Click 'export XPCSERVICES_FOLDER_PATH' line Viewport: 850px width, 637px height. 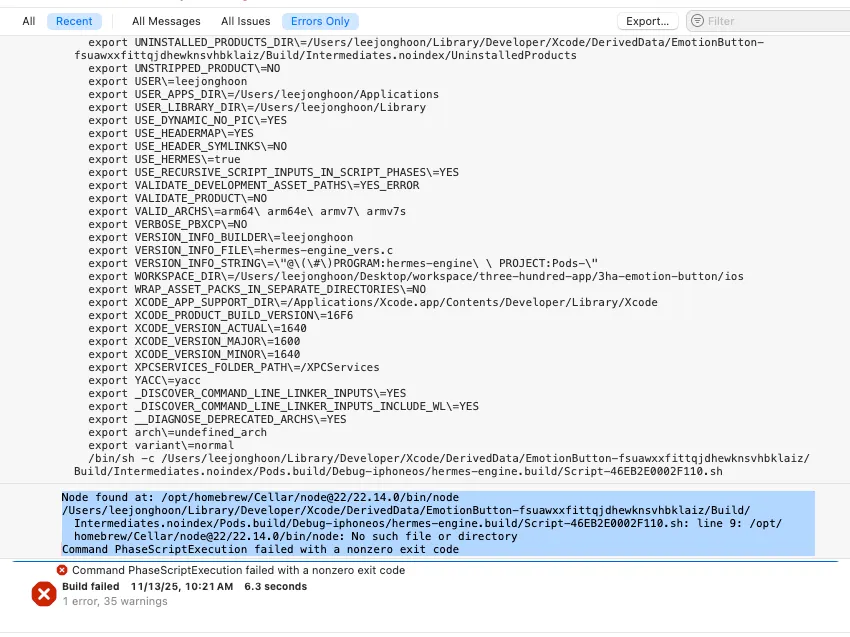(x=234, y=368)
